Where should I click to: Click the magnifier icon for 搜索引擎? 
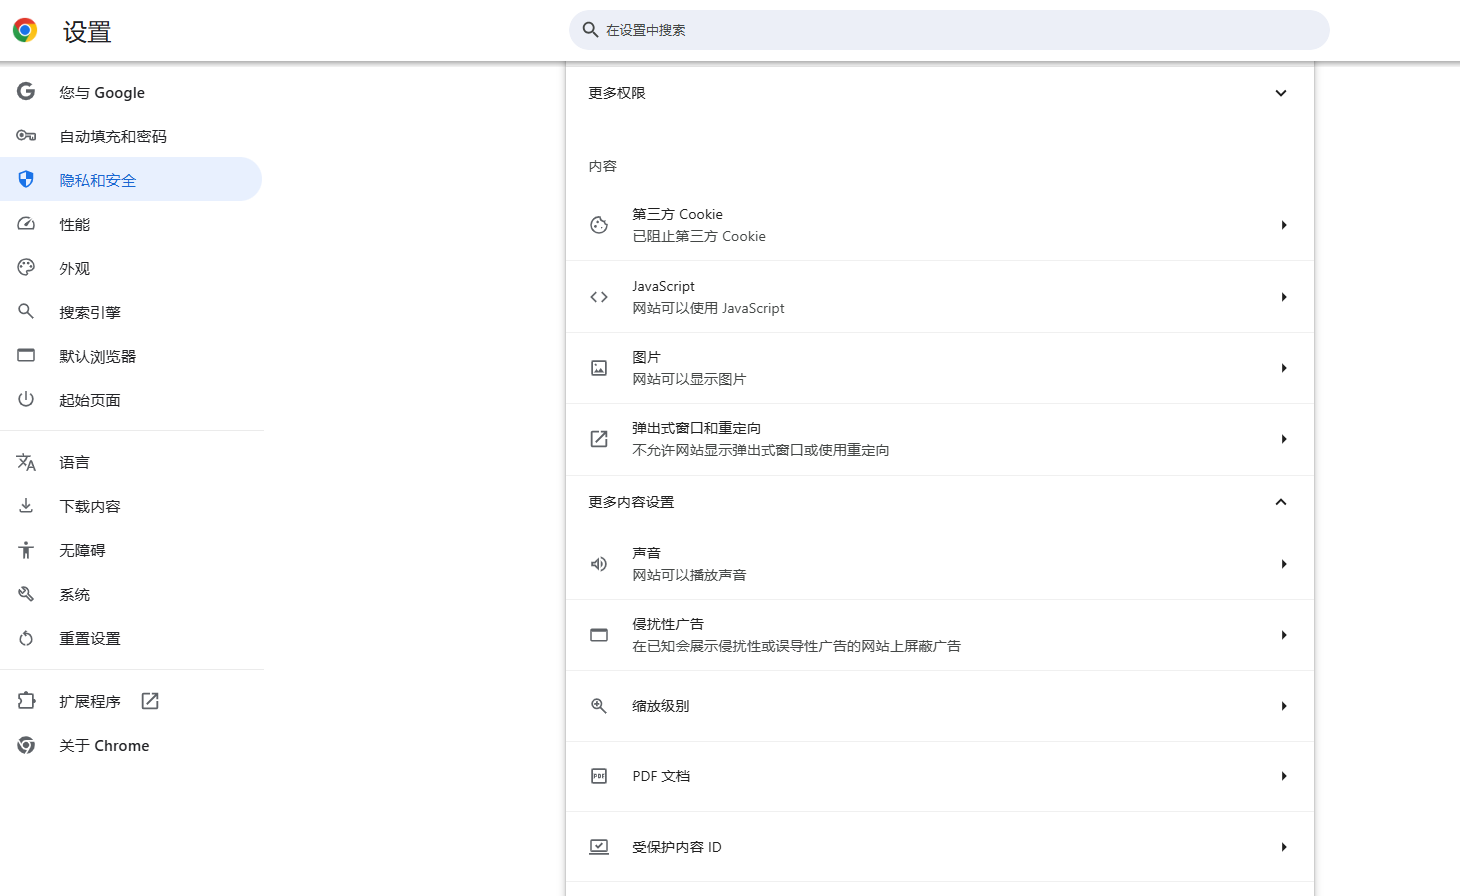[26, 311]
